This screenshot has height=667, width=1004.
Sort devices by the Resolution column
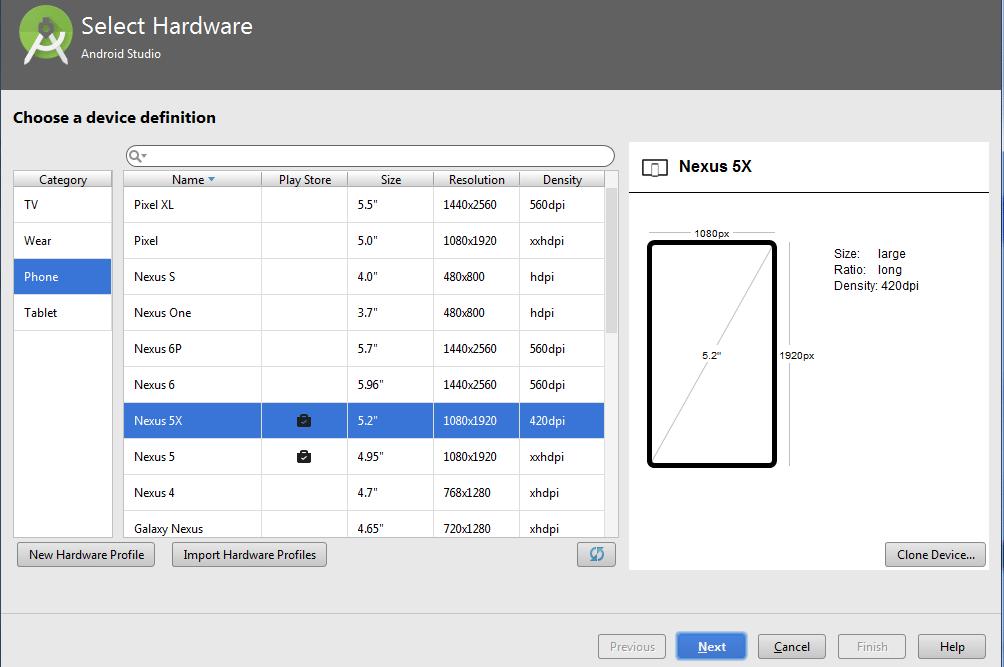pos(476,179)
